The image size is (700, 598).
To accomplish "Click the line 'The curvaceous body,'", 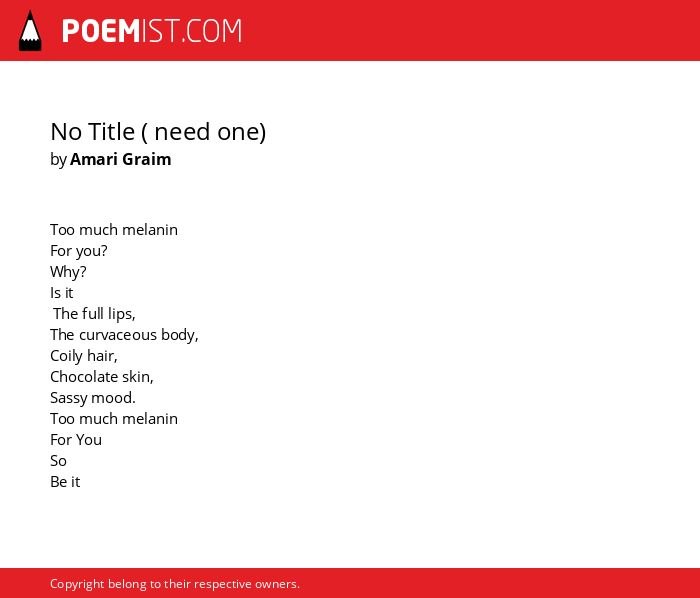I will pos(125,335).
